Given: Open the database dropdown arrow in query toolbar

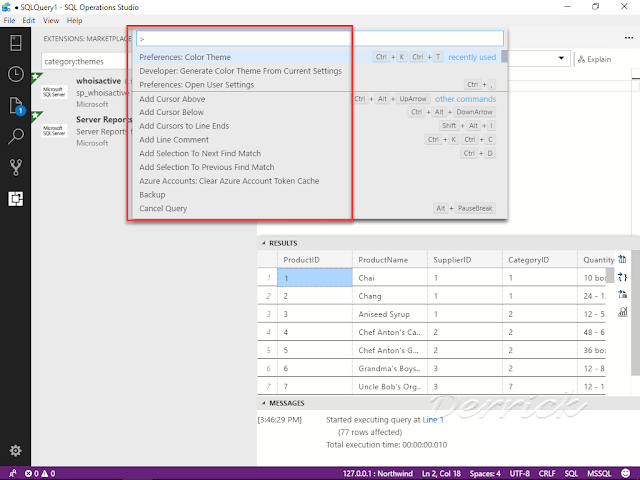Looking at the screenshot, I should 561,58.
